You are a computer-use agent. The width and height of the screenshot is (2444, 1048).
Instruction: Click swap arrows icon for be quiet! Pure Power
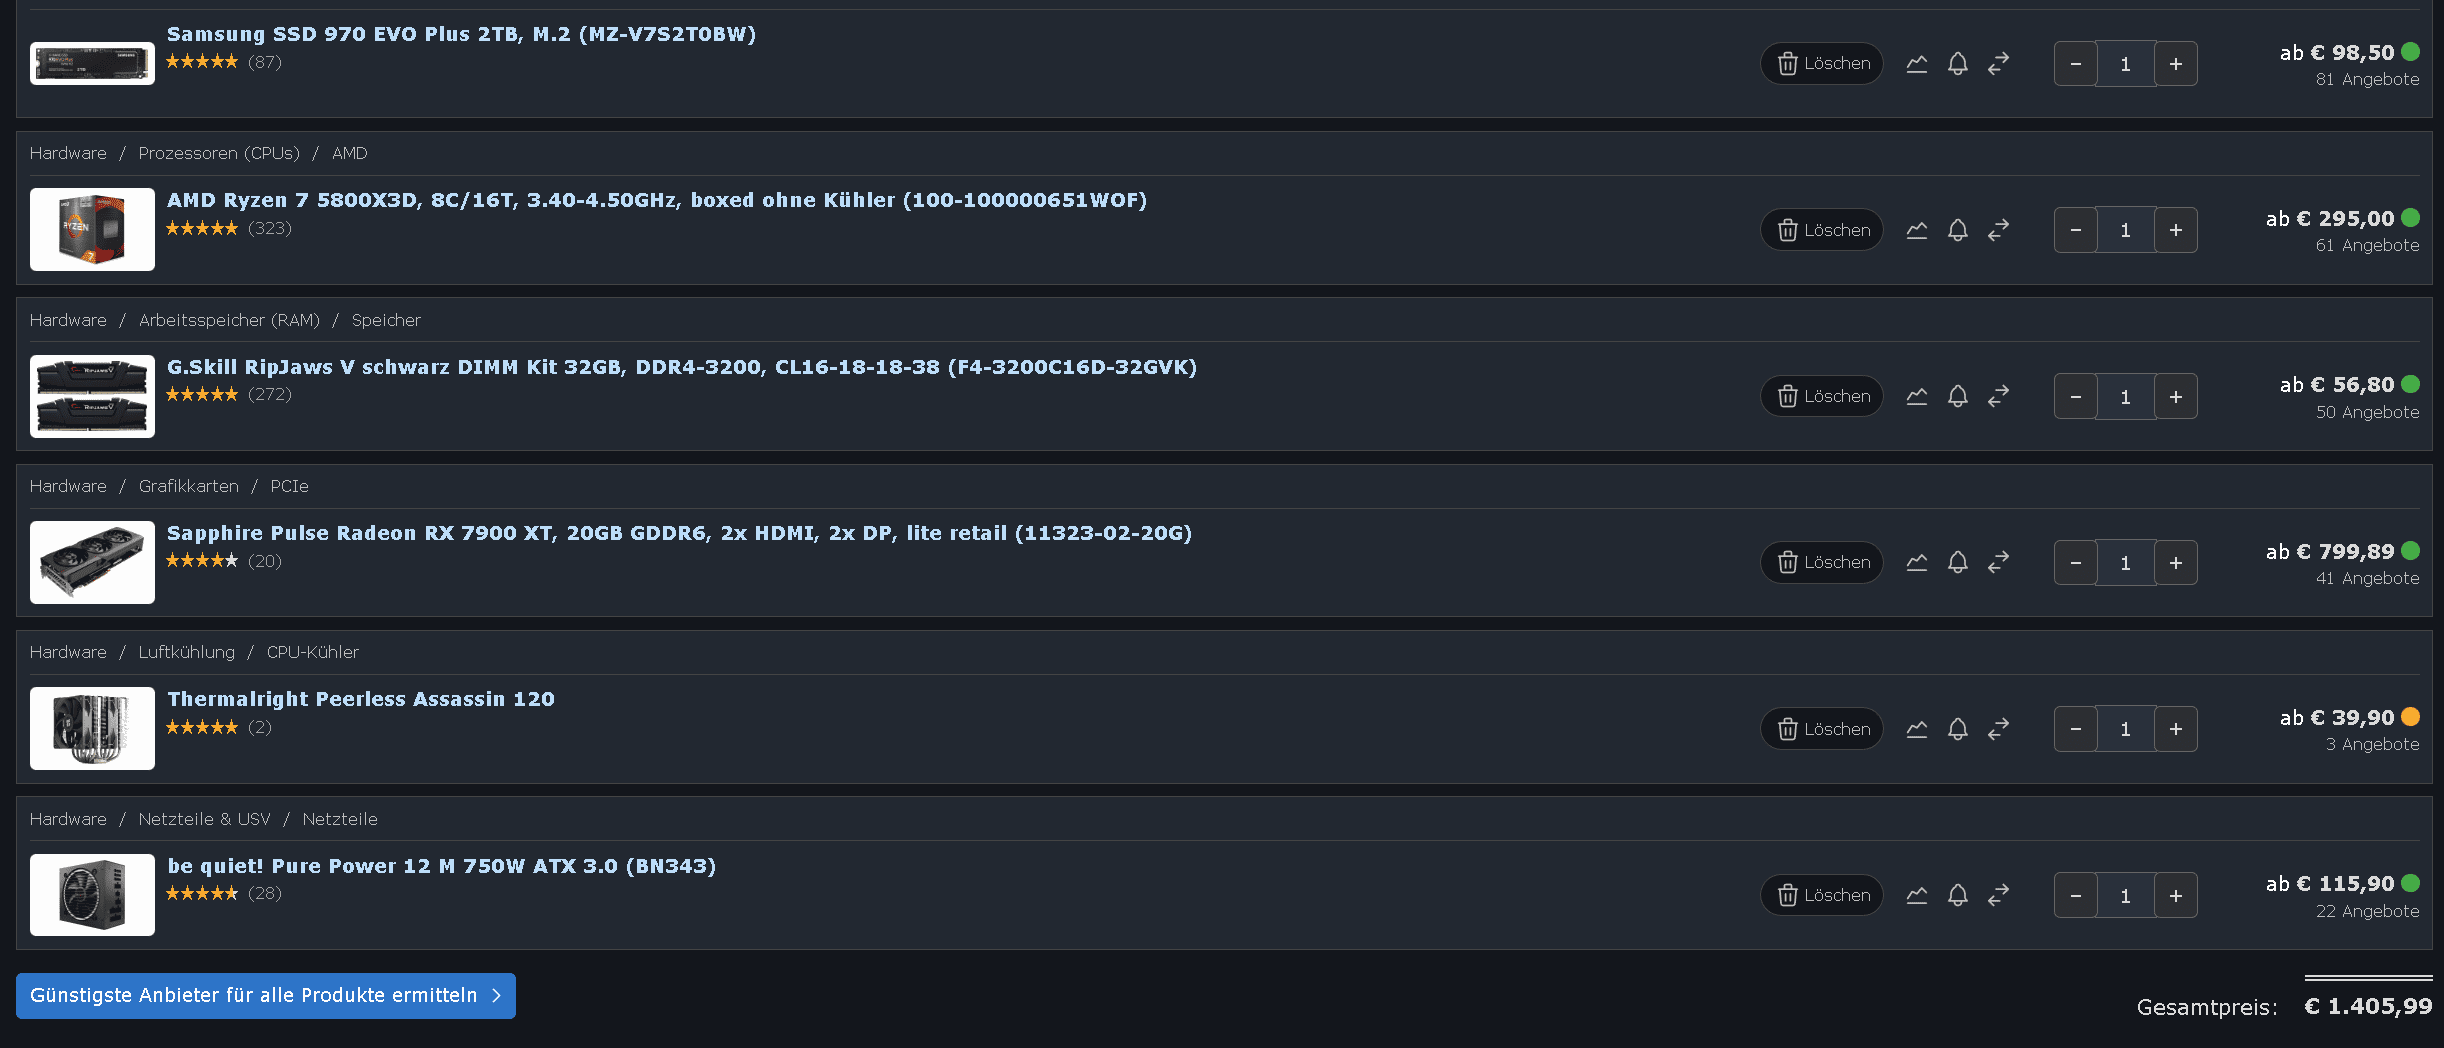[x=1998, y=896]
